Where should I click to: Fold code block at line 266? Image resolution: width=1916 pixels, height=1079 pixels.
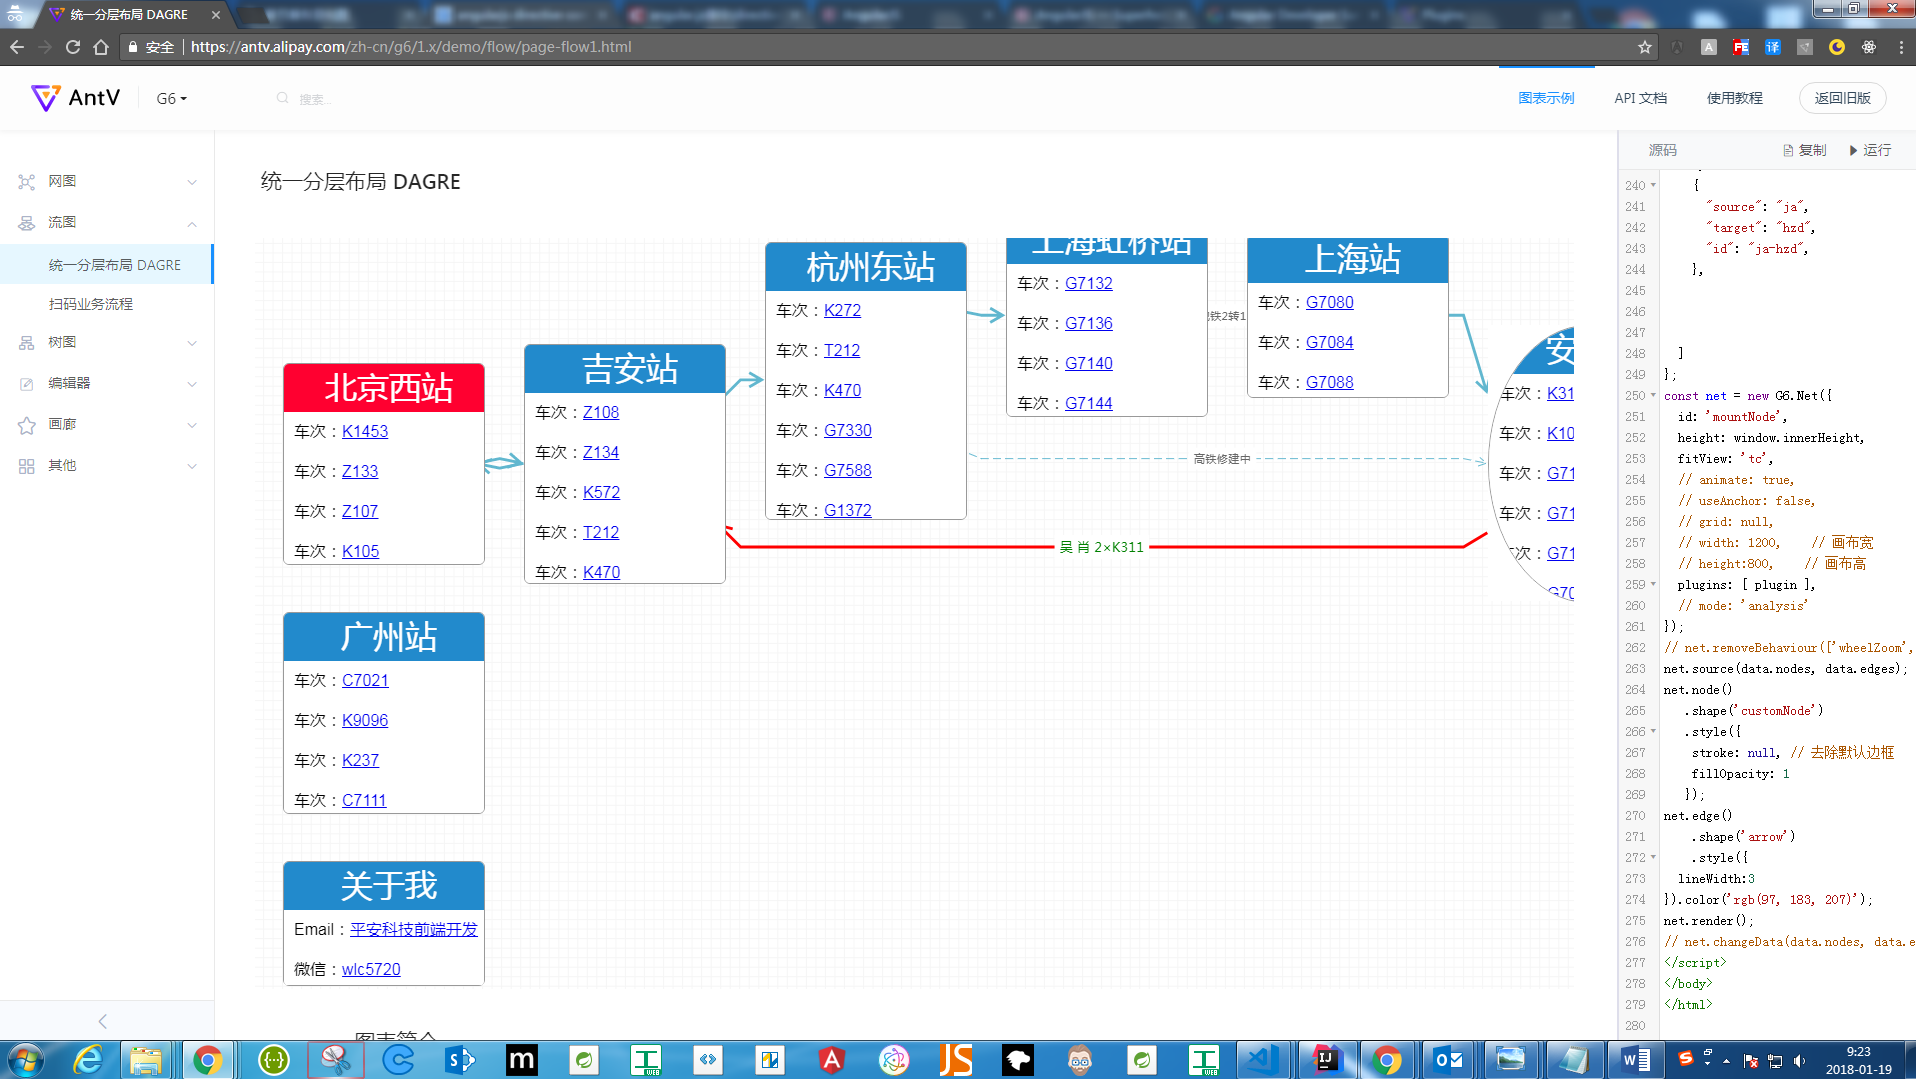tap(1653, 731)
